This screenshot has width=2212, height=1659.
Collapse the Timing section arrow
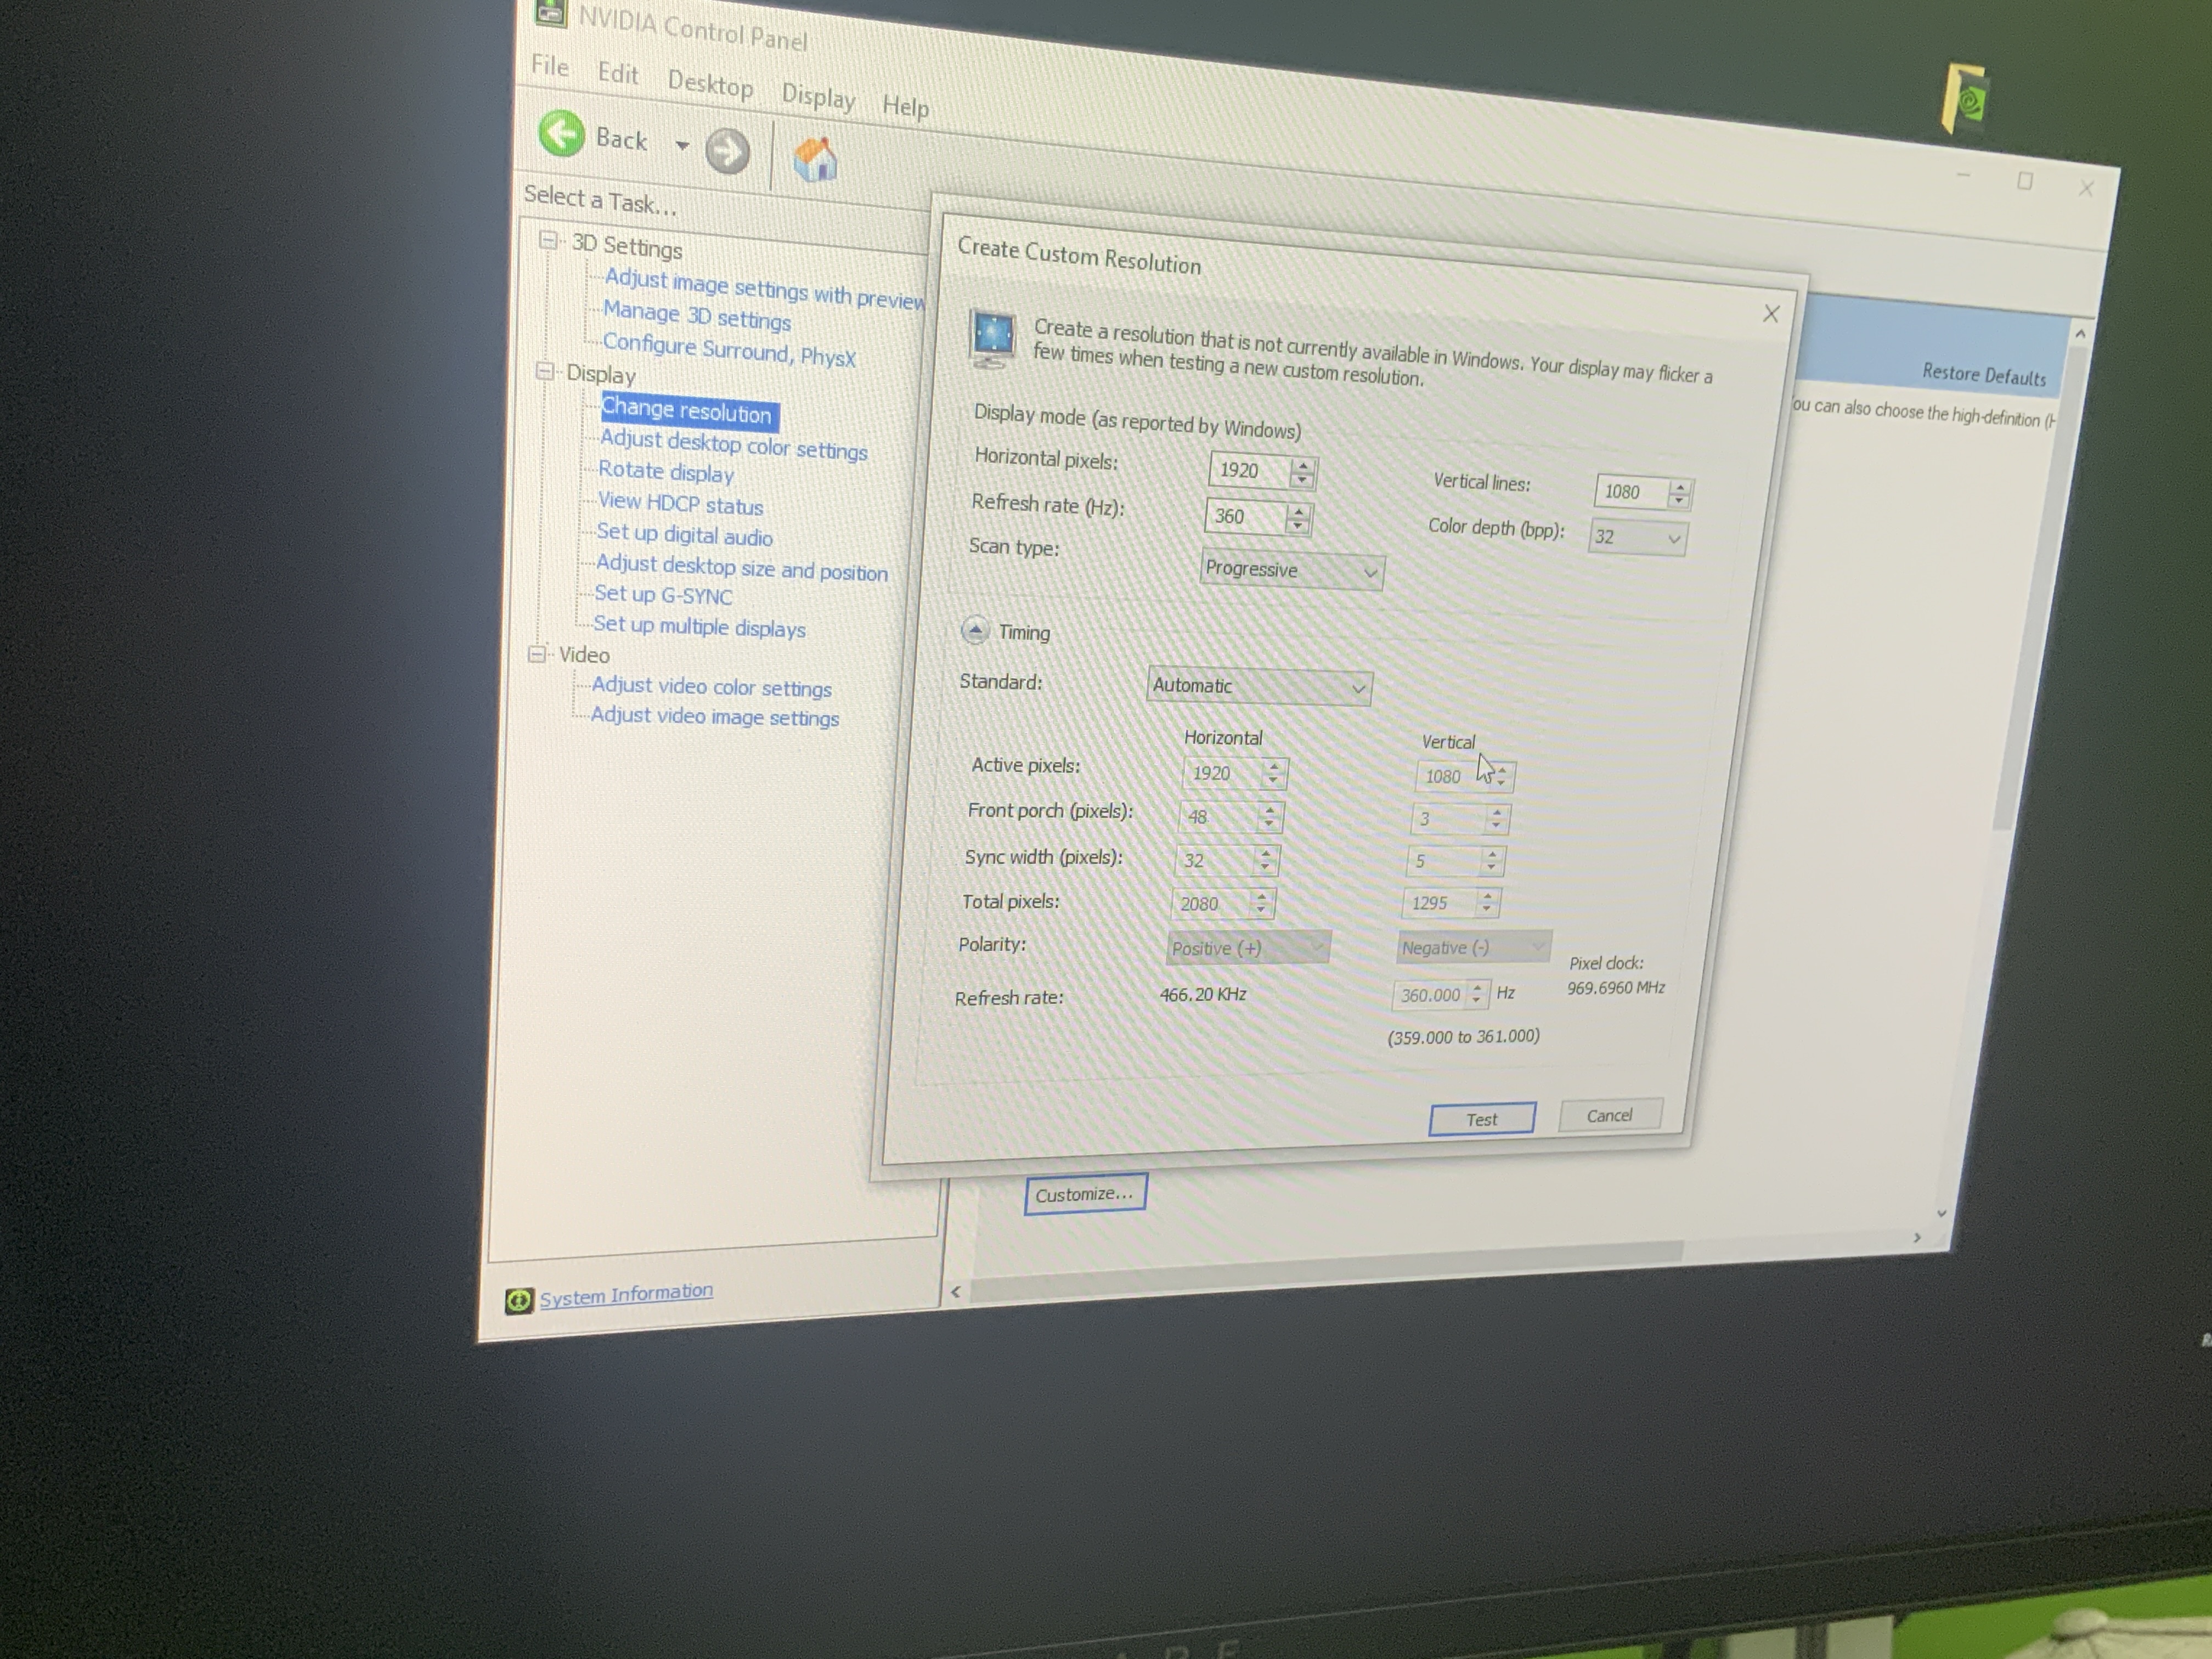tap(975, 630)
